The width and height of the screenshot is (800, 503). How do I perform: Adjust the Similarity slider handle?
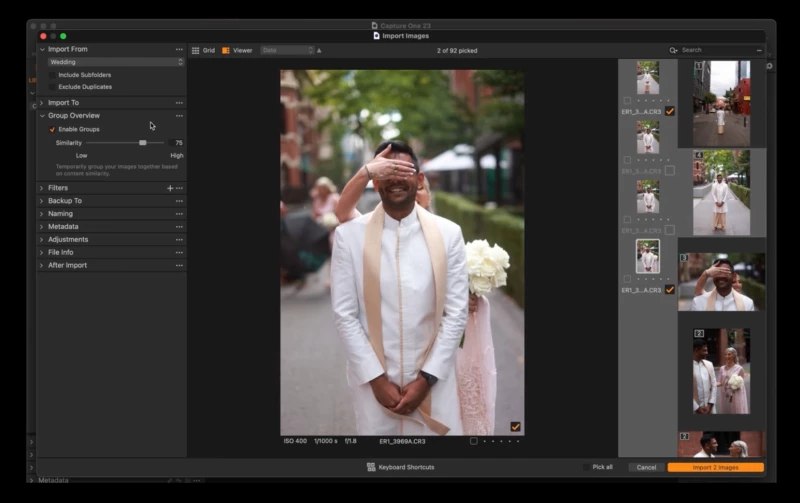pos(142,143)
